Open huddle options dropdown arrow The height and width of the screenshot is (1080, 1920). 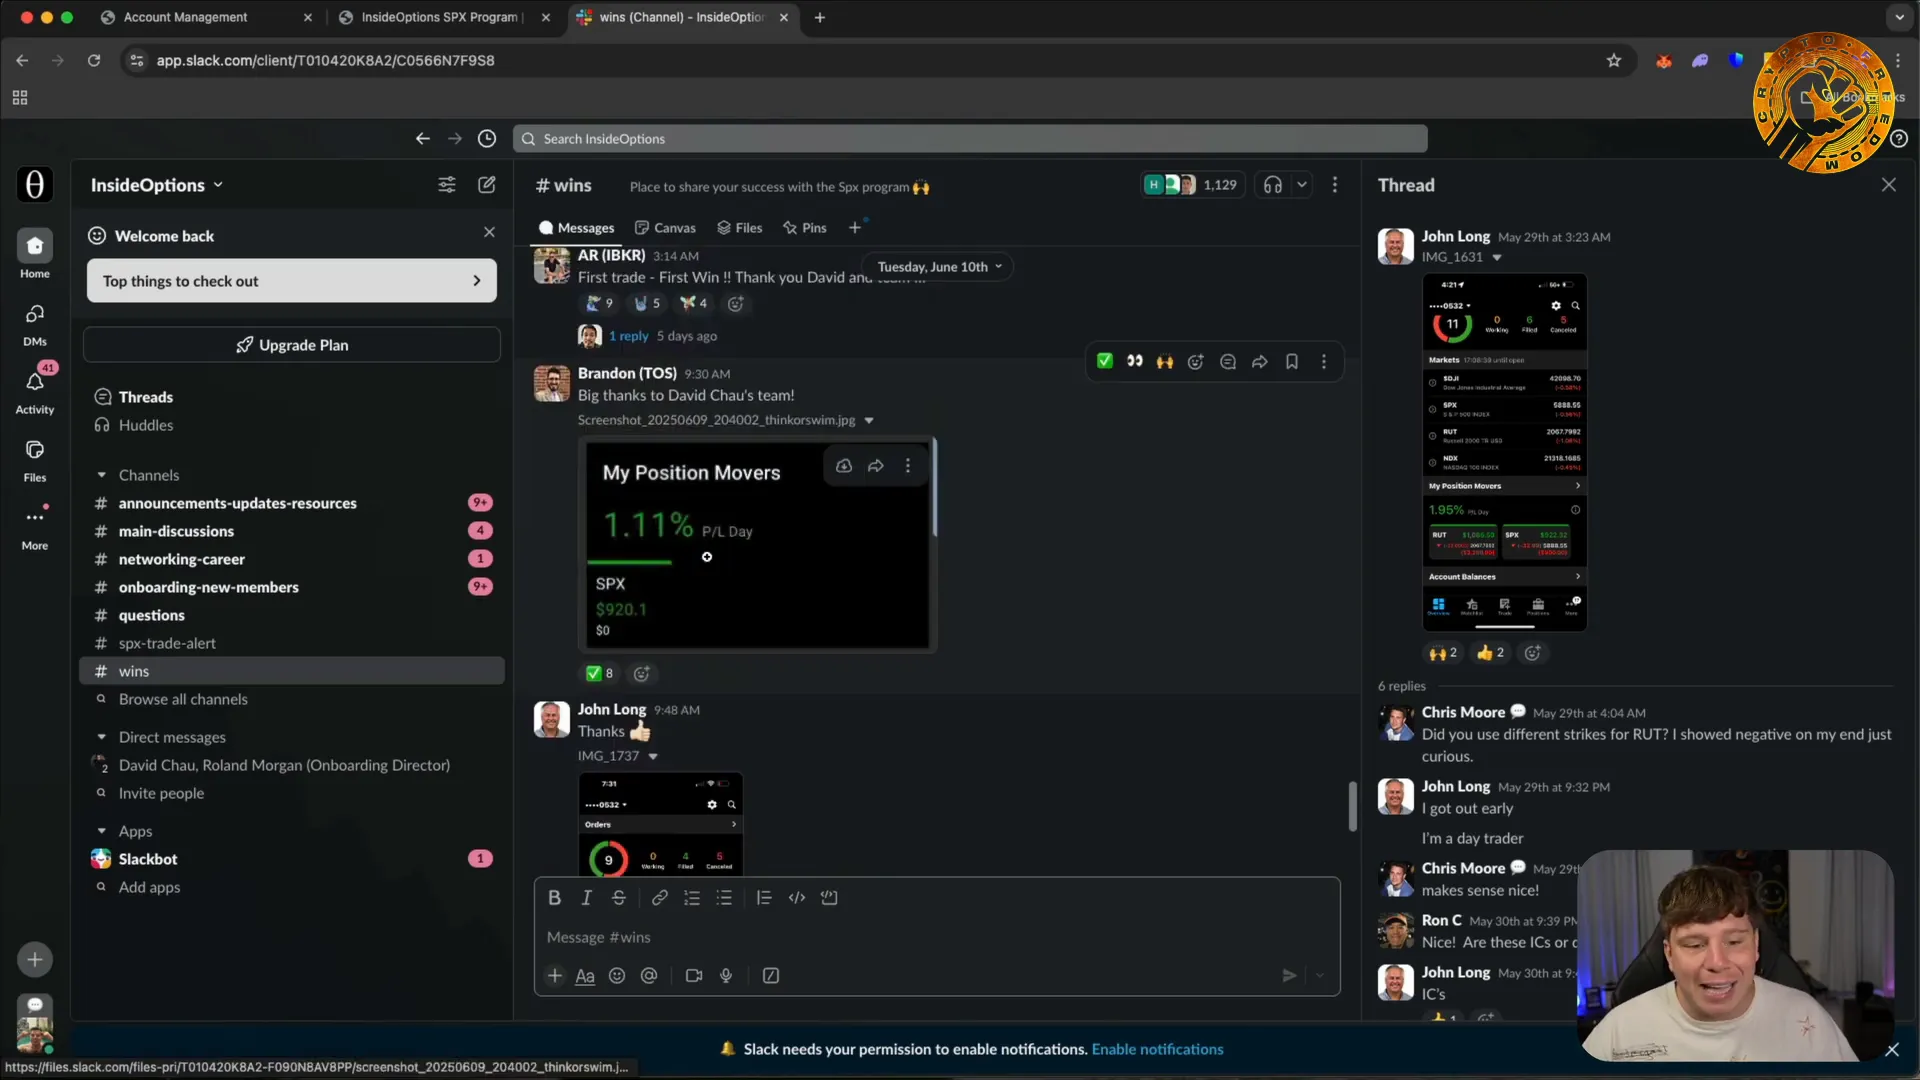click(x=1301, y=185)
